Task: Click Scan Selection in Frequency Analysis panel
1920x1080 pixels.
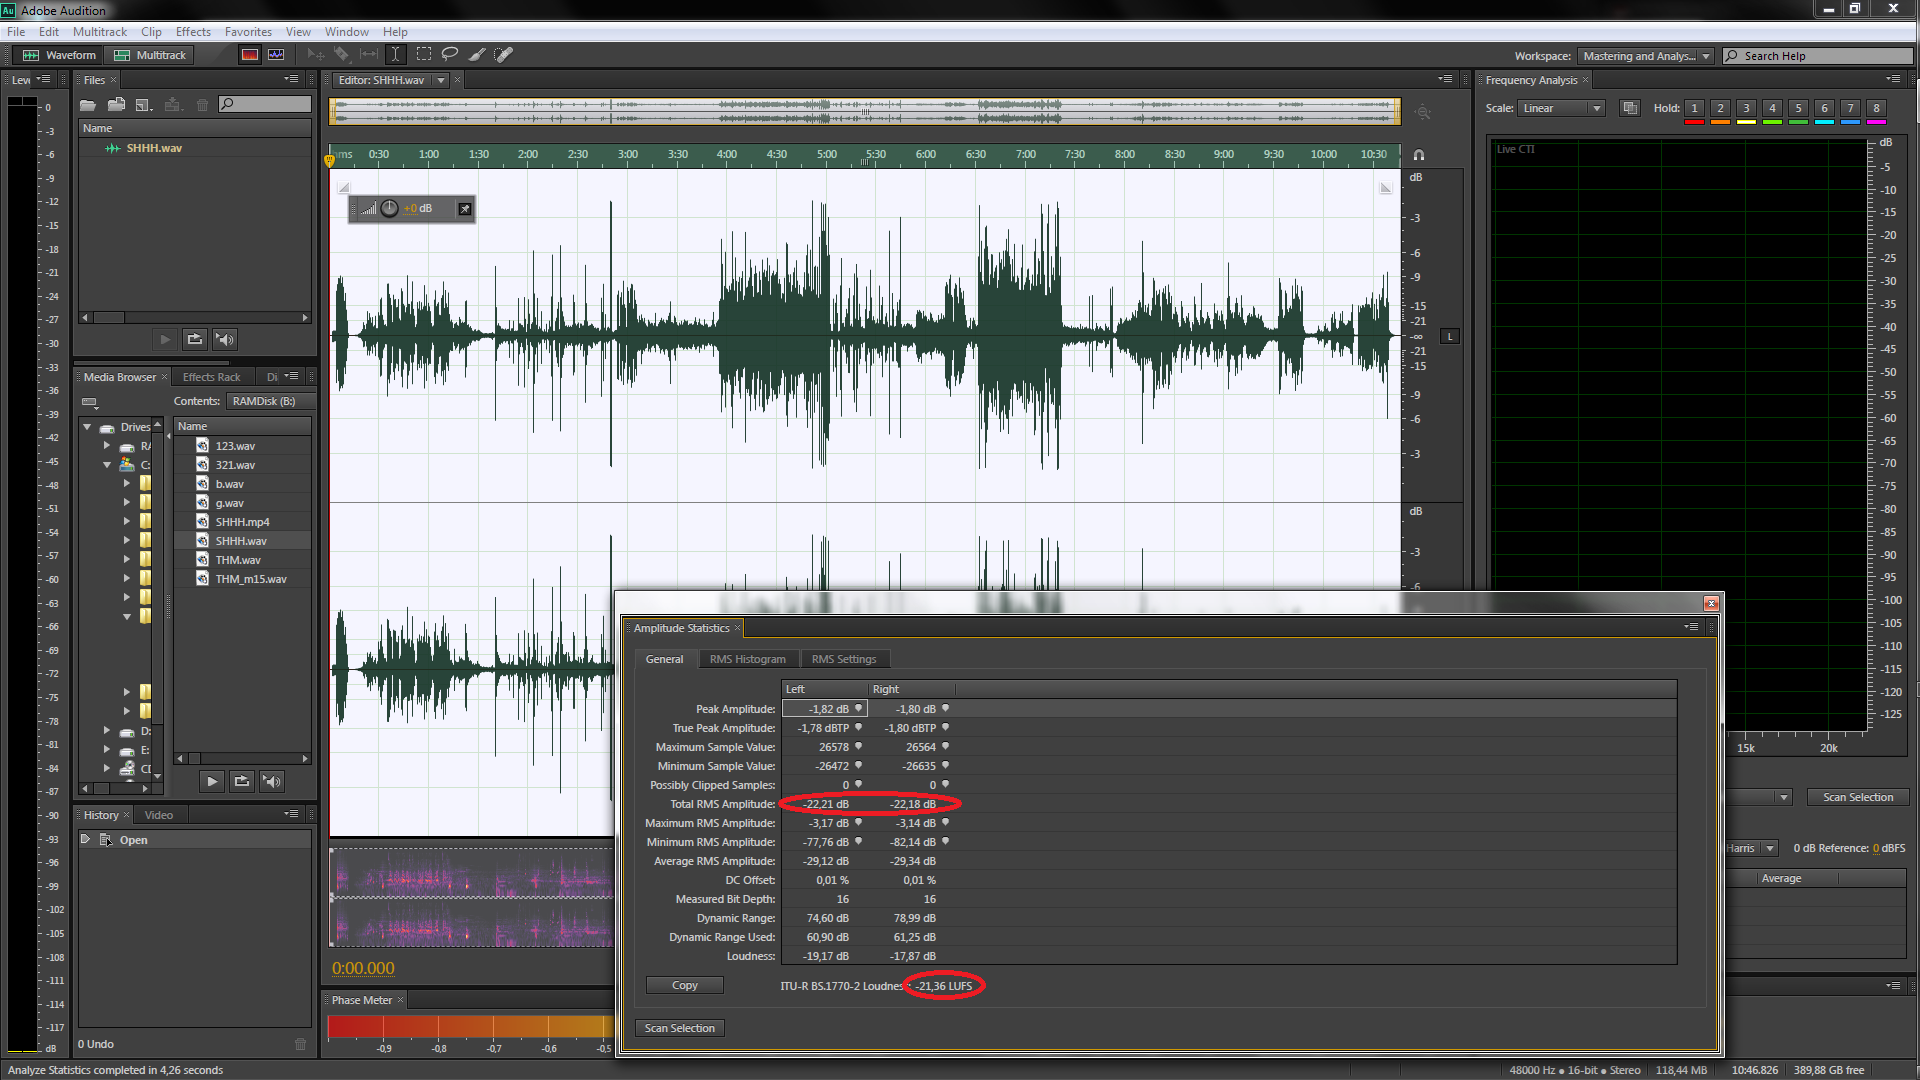Action: click(x=1858, y=797)
